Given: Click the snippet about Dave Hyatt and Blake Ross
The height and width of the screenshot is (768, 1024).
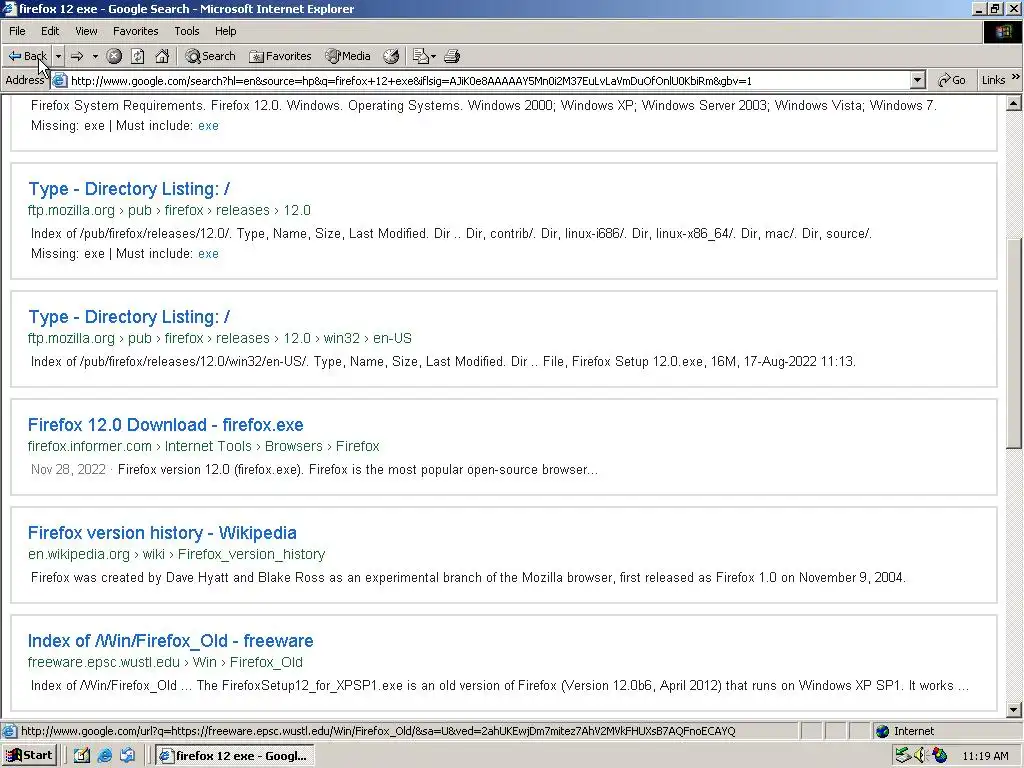Looking at the screenshot, I should click(x=468, y=578).
